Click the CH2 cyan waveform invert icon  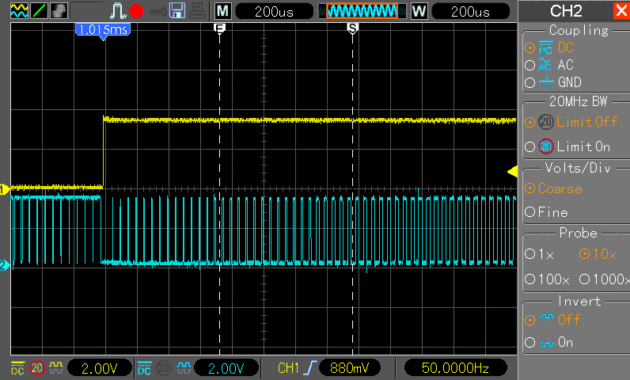click(183, 367)
